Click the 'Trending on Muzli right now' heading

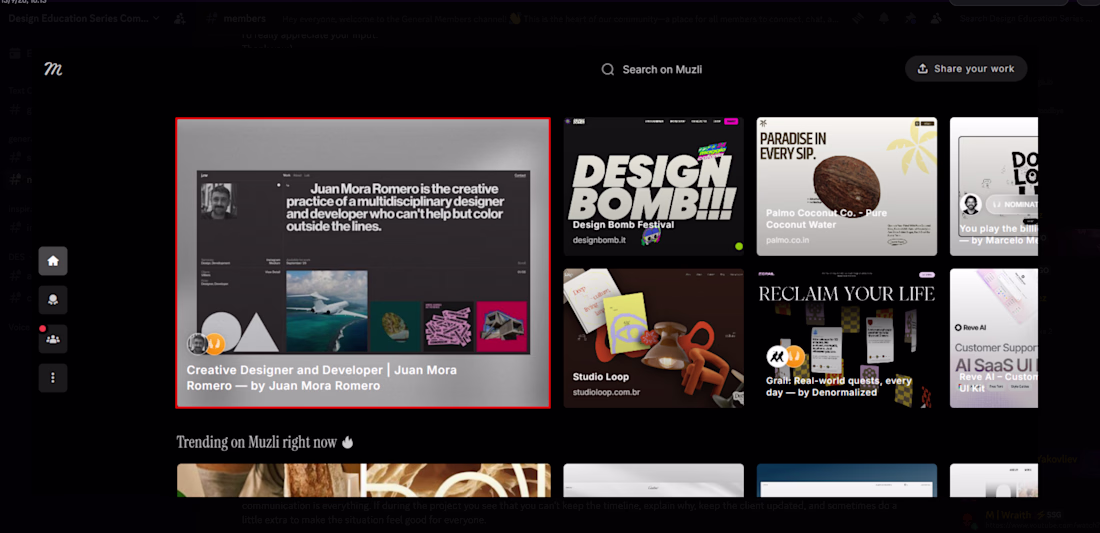(265, 442)
